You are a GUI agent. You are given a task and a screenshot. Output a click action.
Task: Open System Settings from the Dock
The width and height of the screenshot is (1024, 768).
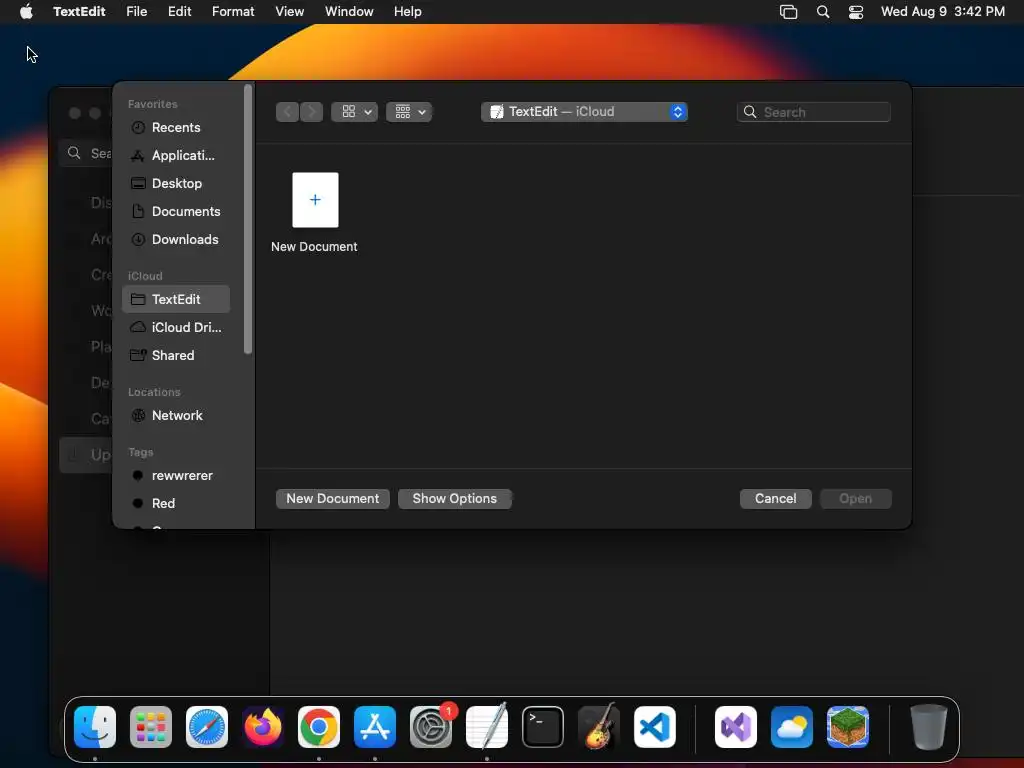431,727
